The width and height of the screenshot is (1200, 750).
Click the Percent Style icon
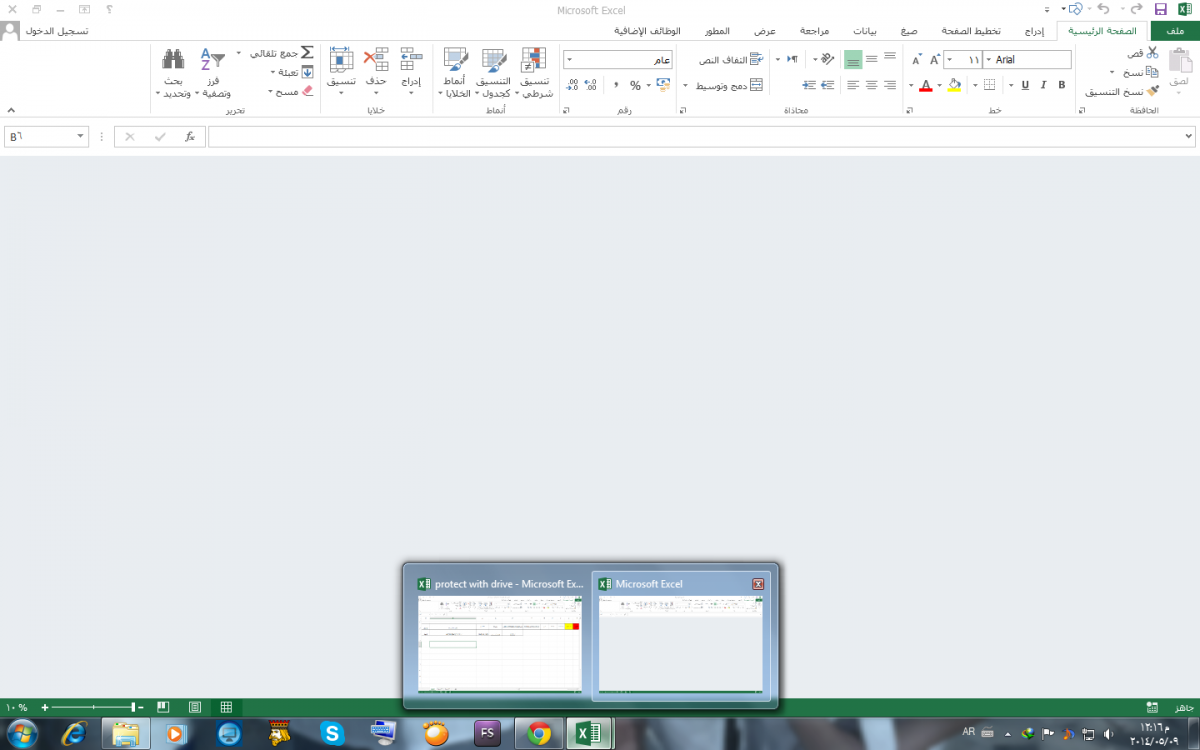tap(635, 85)
